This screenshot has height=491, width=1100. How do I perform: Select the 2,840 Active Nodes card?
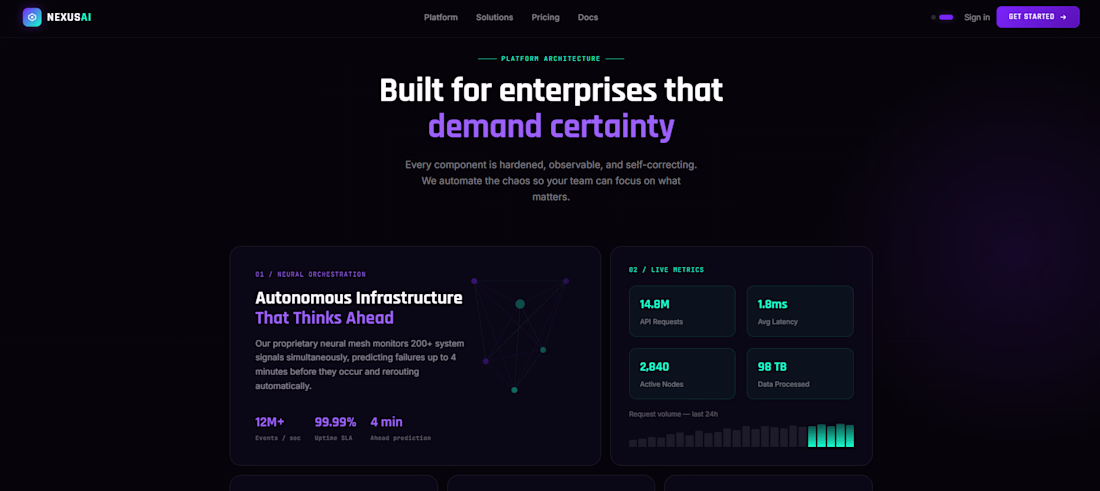682,374
